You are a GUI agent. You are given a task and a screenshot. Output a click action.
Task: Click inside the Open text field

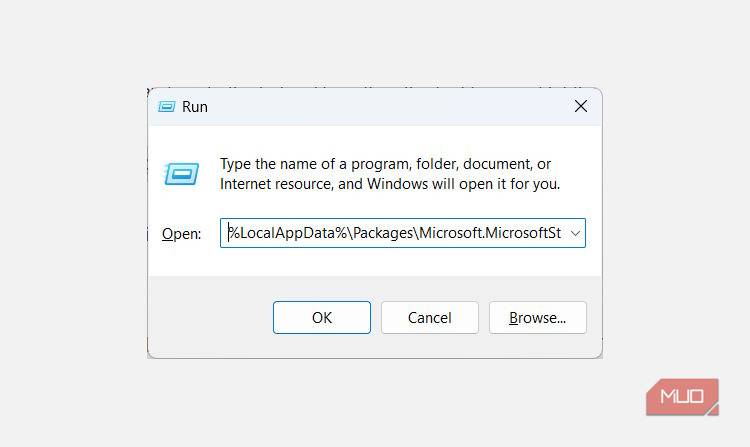400,233
